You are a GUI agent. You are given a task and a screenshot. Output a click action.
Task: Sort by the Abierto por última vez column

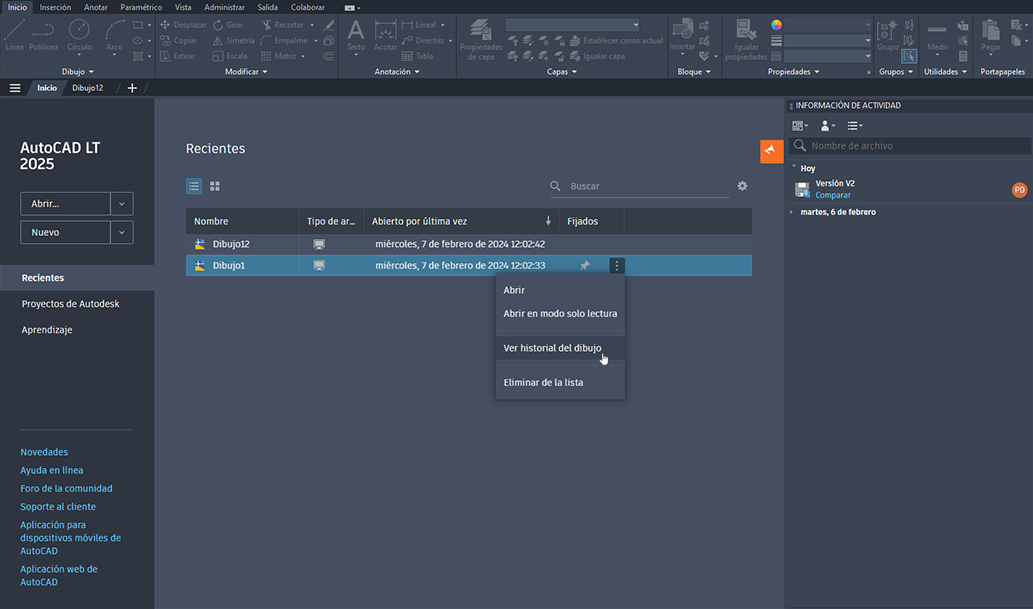click(461, 221)
